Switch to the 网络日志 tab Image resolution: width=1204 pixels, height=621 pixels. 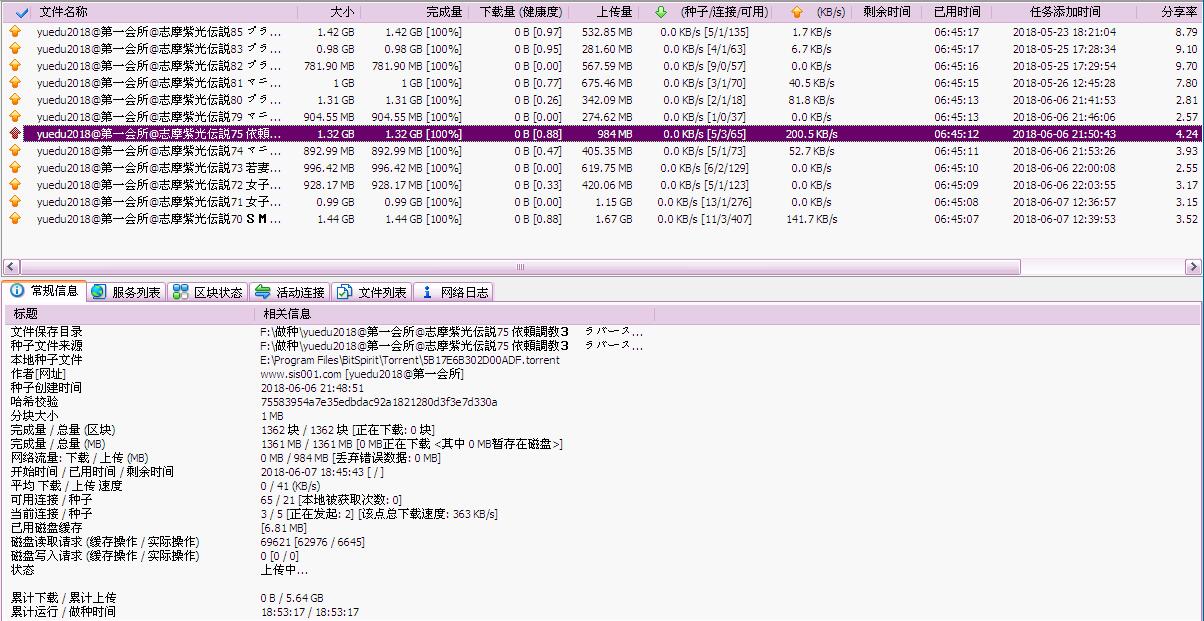pos(454,292)
